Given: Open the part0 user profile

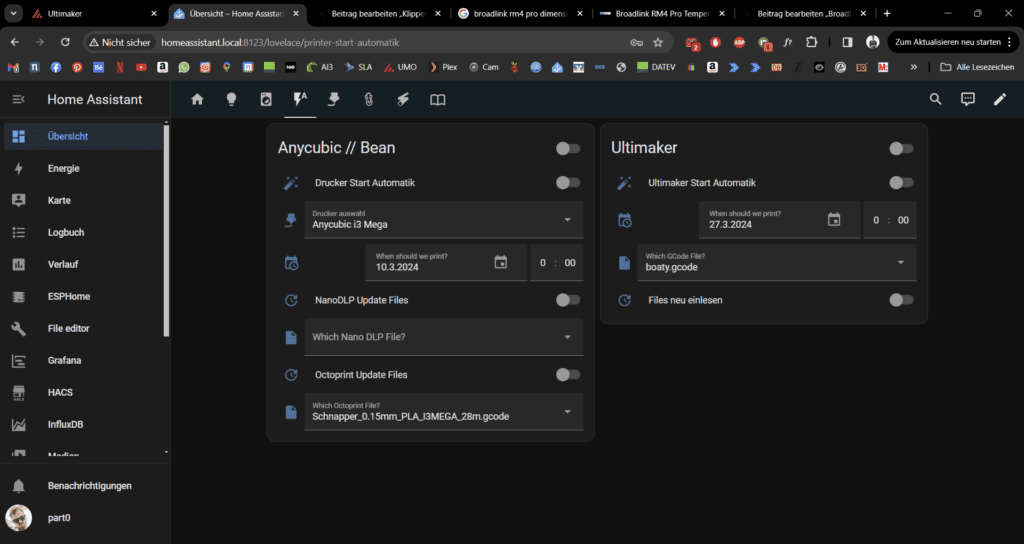Looking at the screenshot, I should tap(84, 518).
